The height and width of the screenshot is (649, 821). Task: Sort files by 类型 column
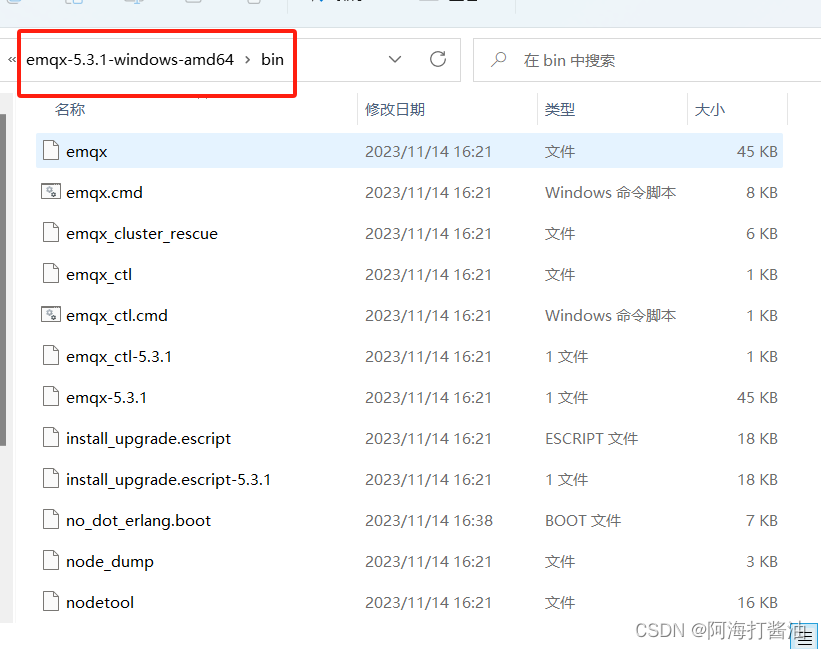560,109
